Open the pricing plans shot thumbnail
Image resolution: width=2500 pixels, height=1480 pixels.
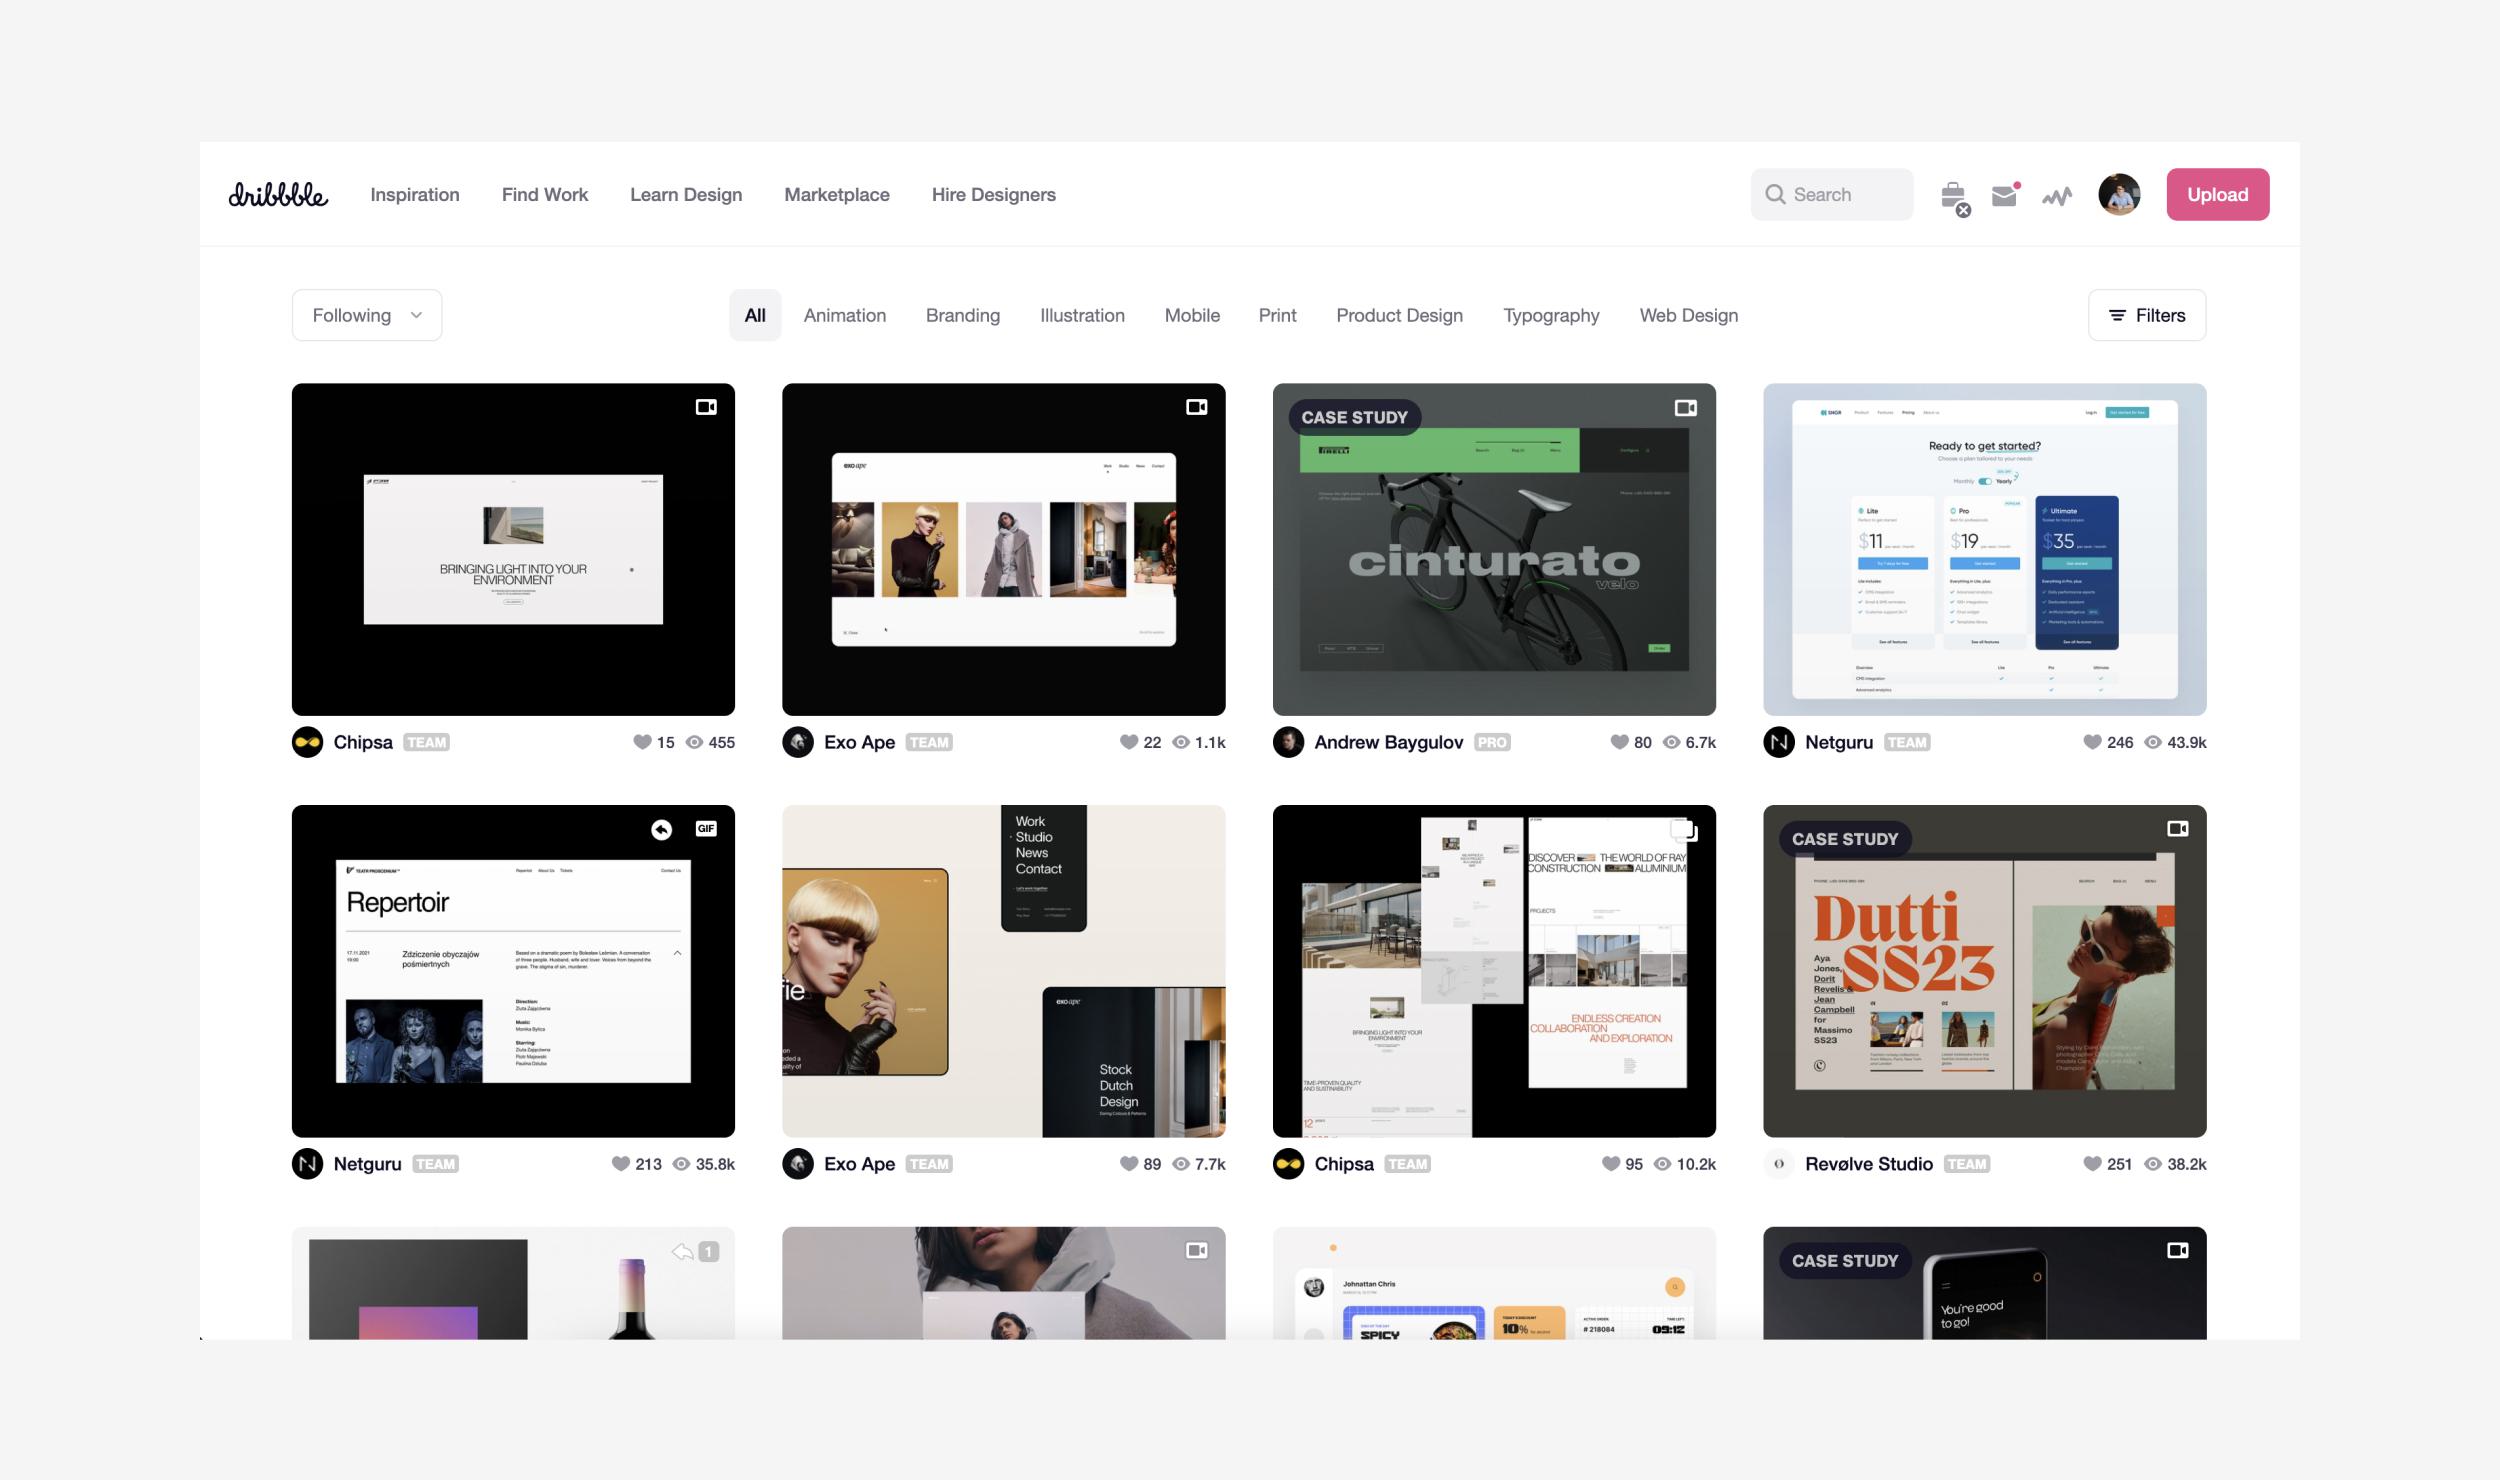point(1985,549)
